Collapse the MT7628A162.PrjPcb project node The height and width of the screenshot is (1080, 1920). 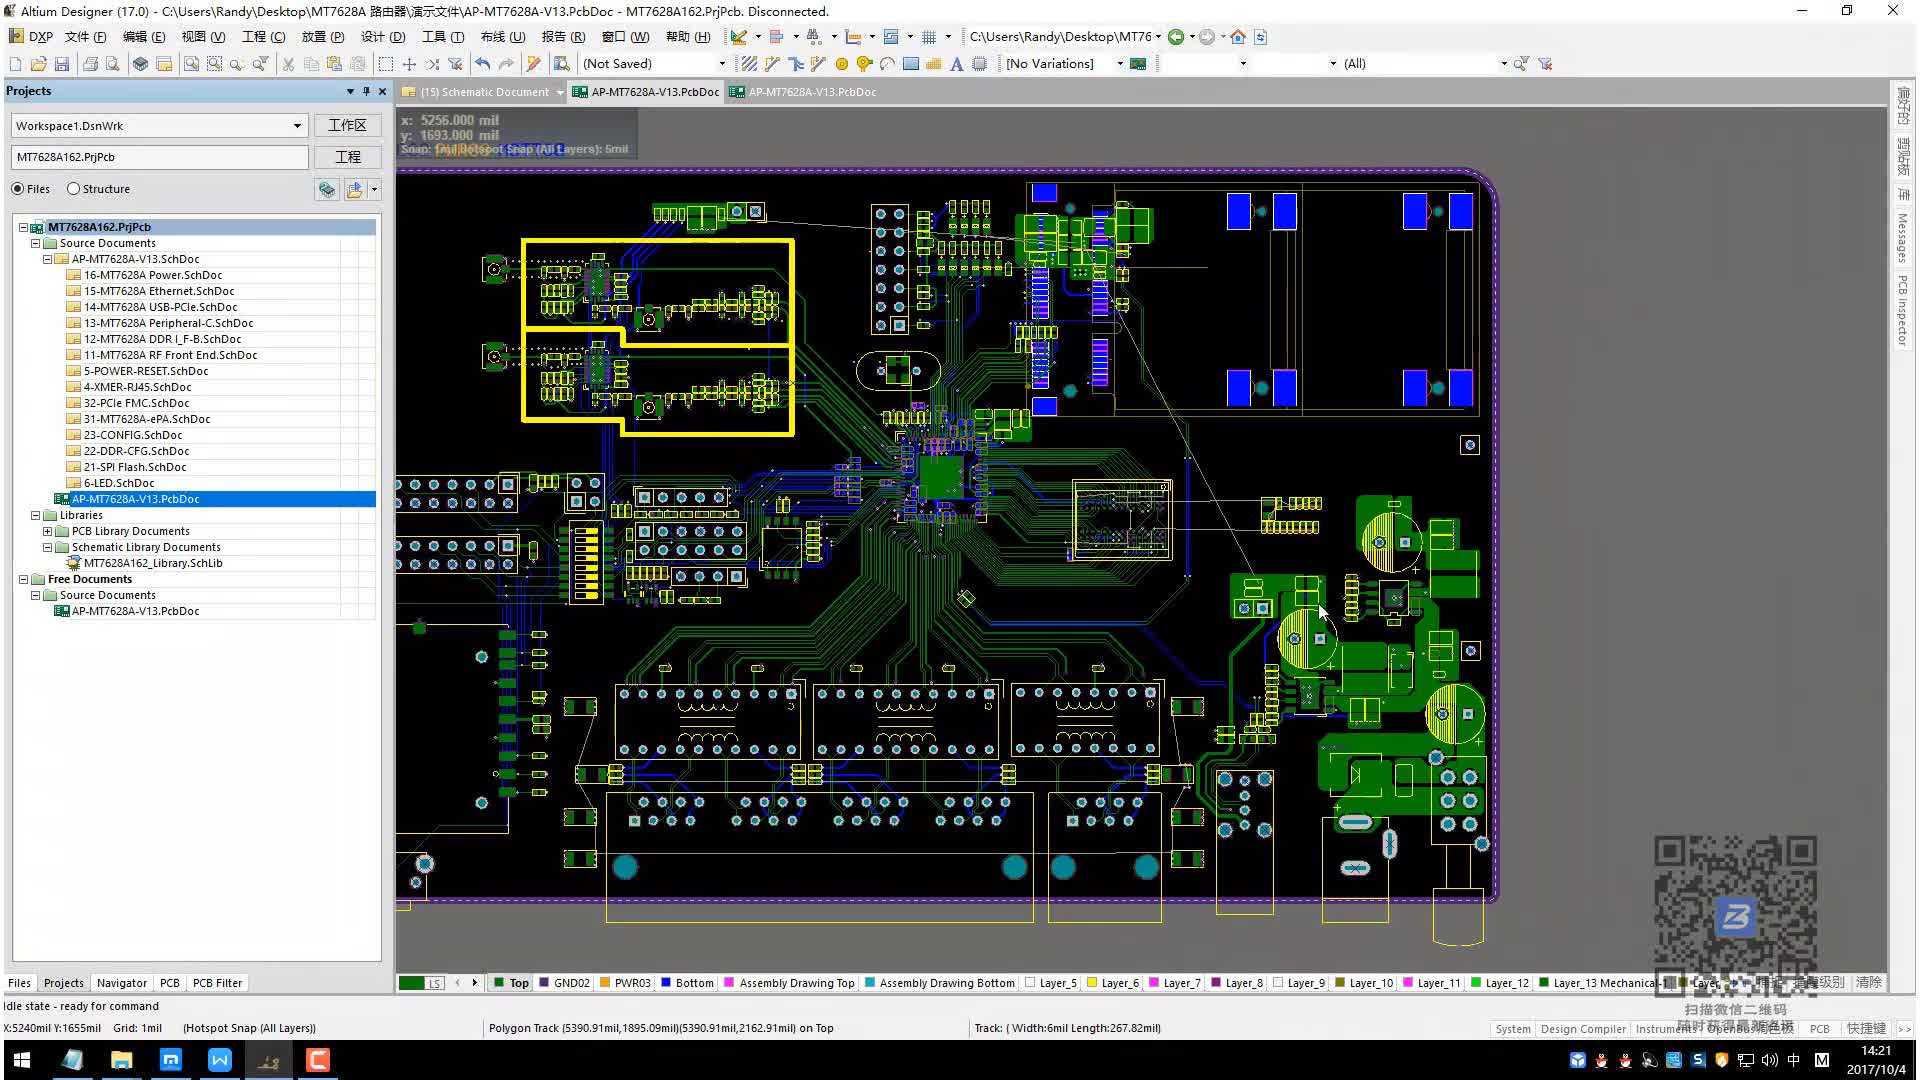[23, 227]
